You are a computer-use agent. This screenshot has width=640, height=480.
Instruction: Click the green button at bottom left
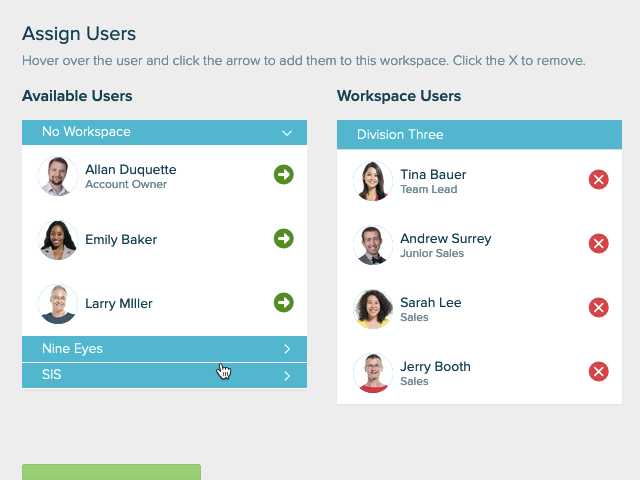[111, 472]
